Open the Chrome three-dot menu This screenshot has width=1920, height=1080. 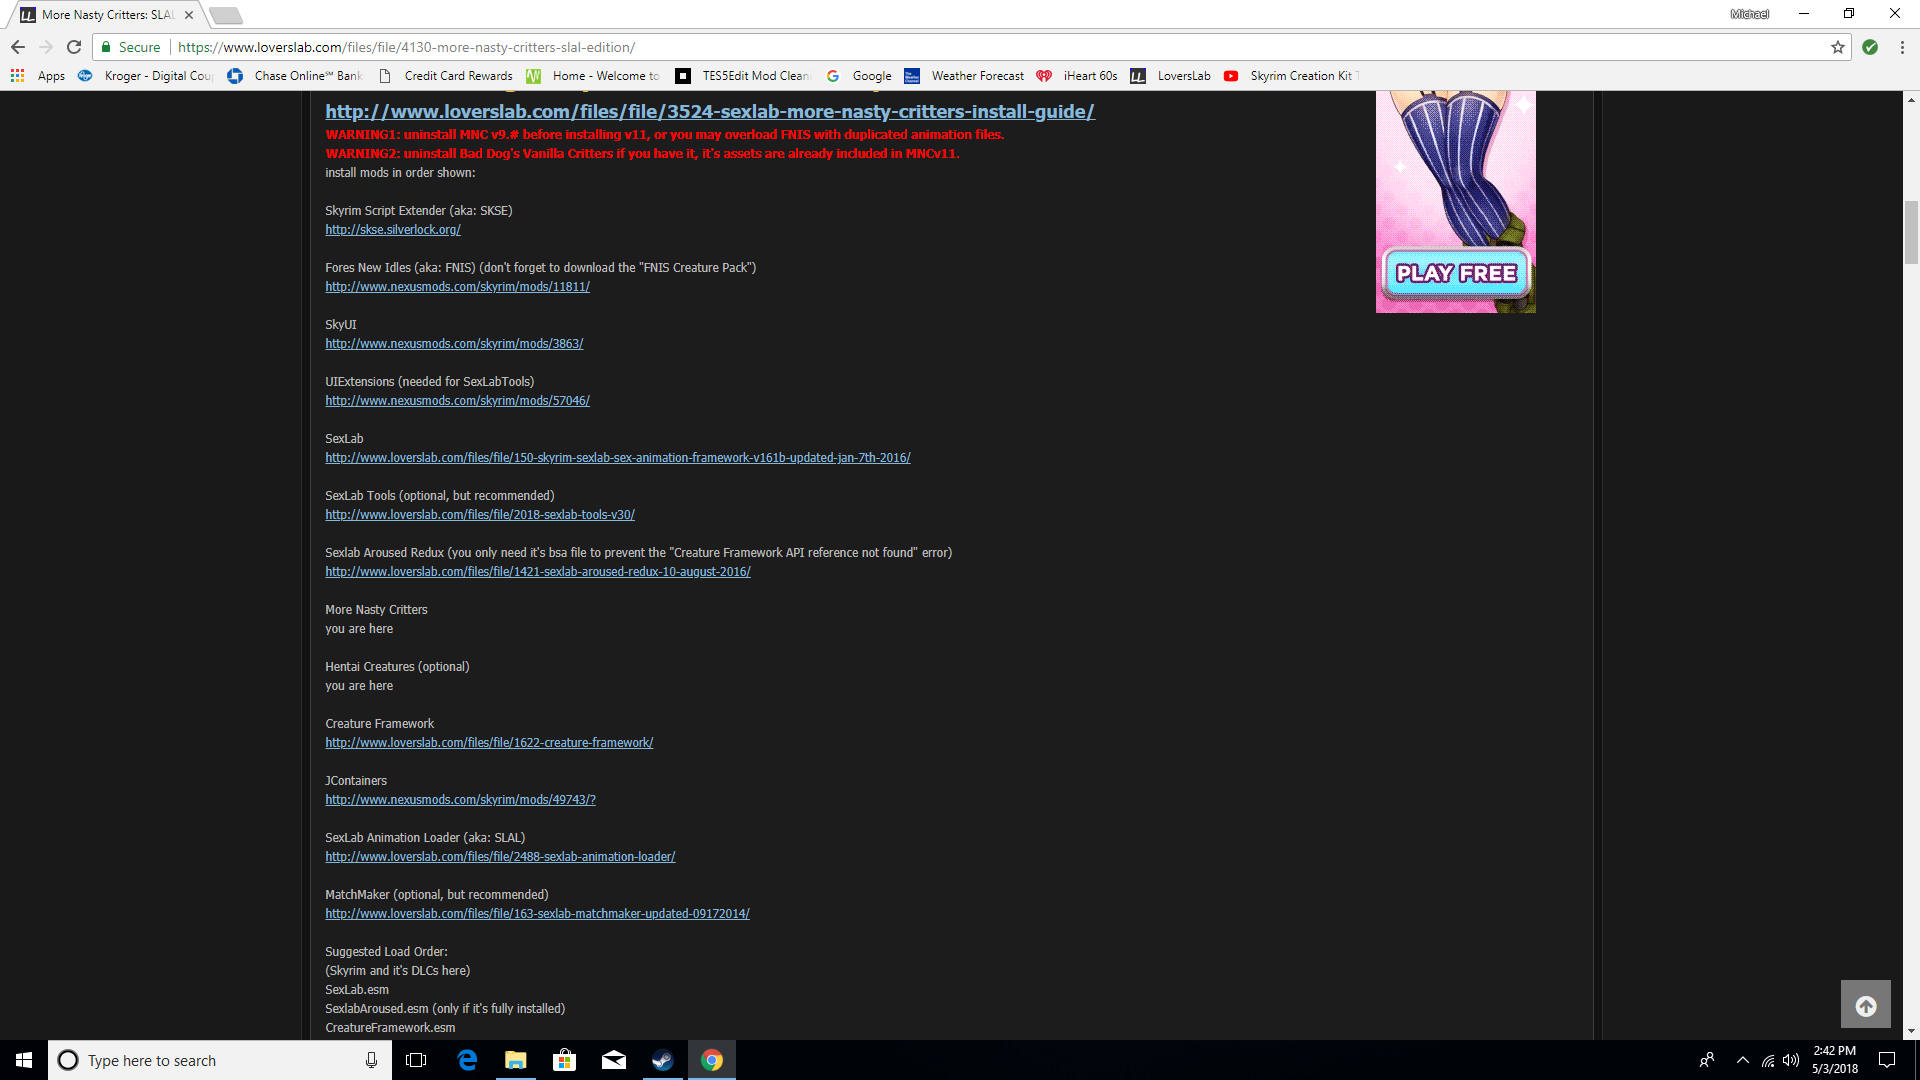pyautogui.click(x=1901, y=47)
